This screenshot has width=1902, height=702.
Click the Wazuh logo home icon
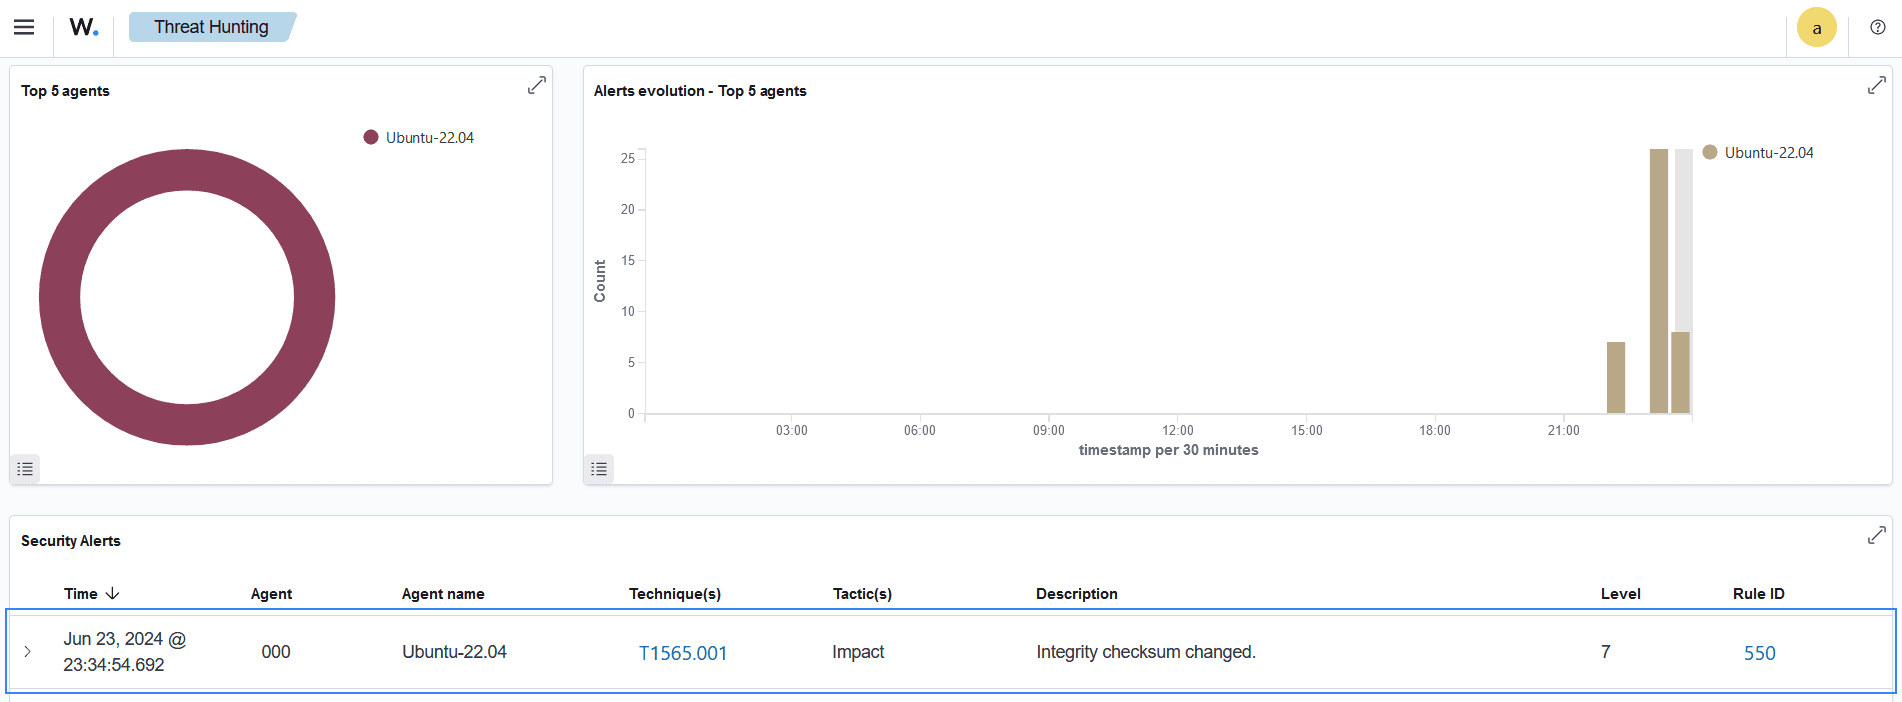point(84,27)
